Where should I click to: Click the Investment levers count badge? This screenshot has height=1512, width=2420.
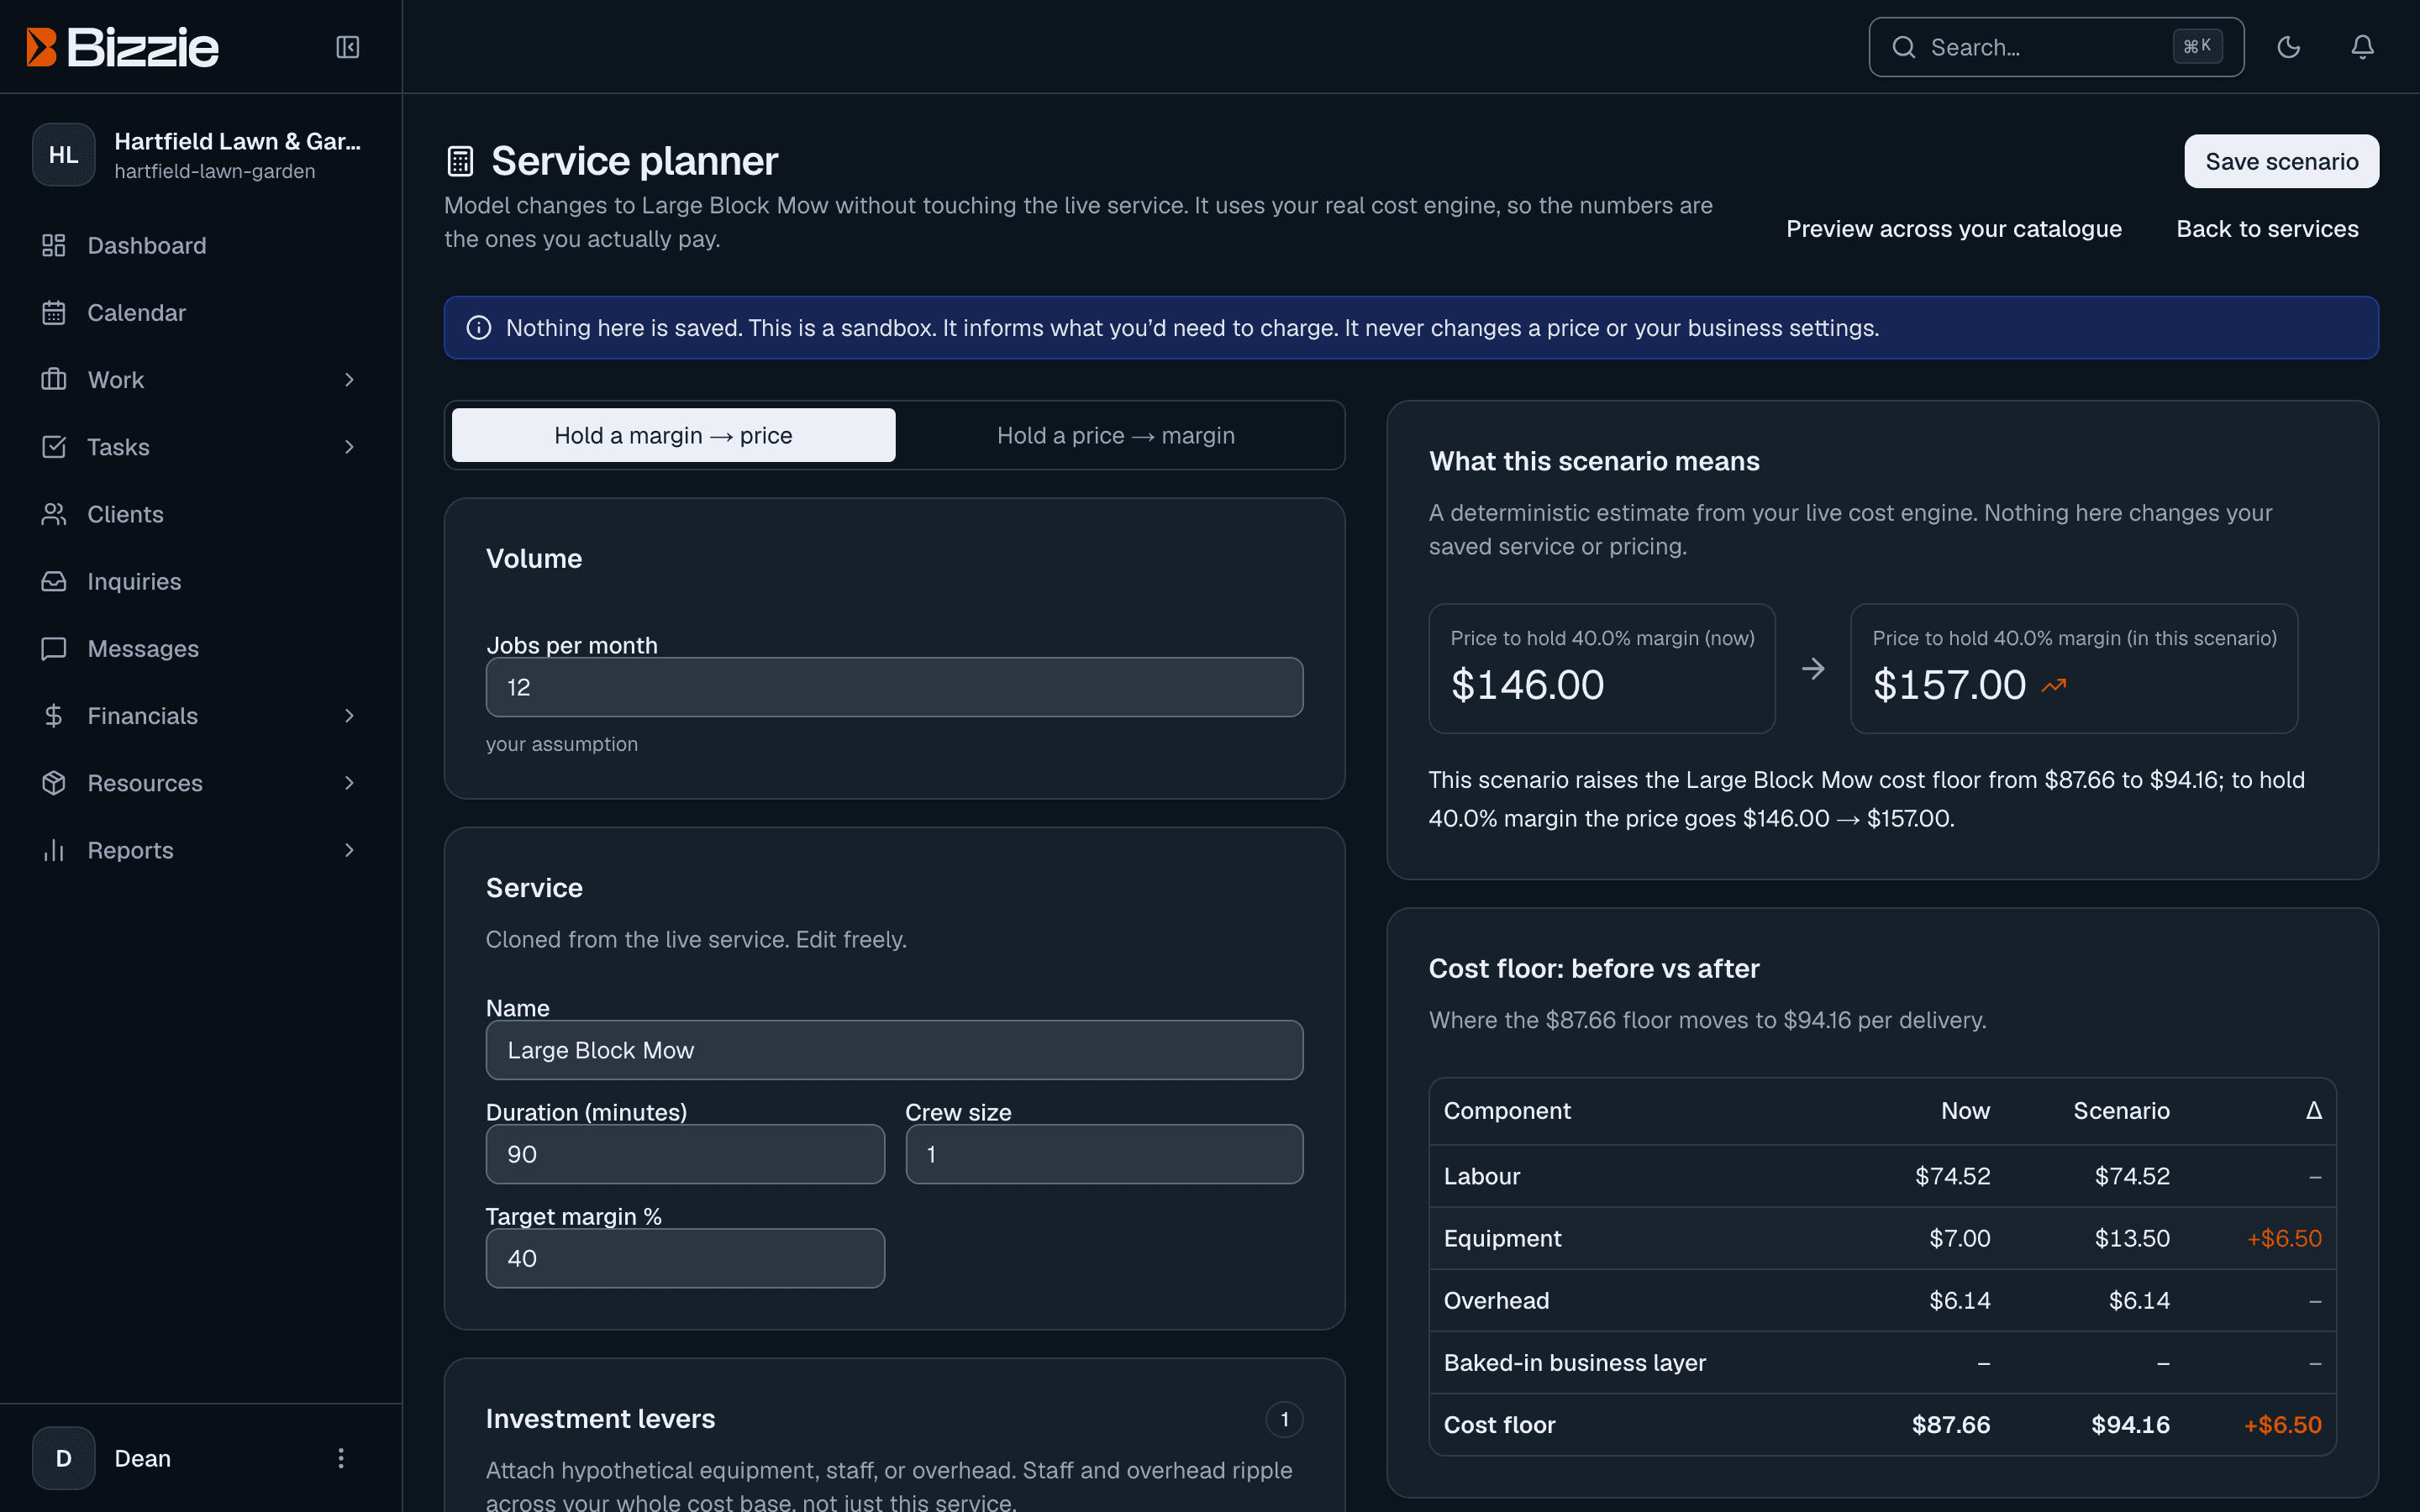pos(1284,1419)
